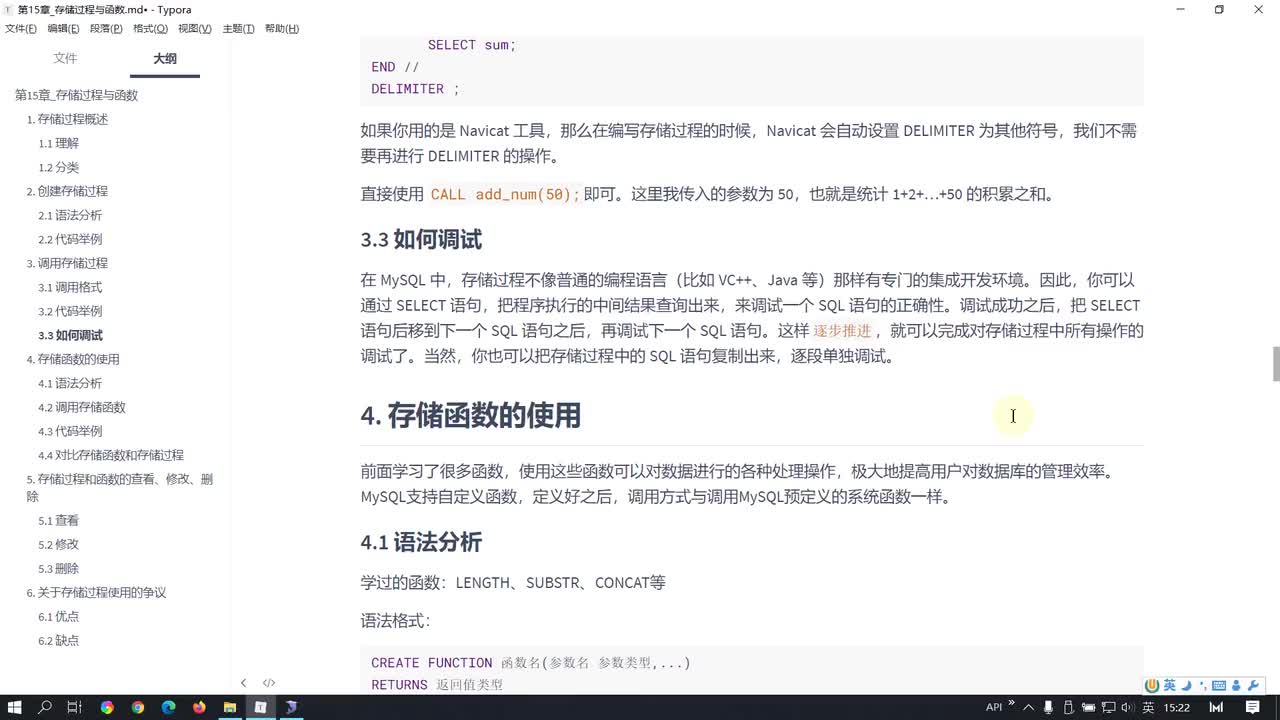Jump to outline item 2. 创建存储过程
Viewport: 1280px width, 720px height.
tap(67, 191)
